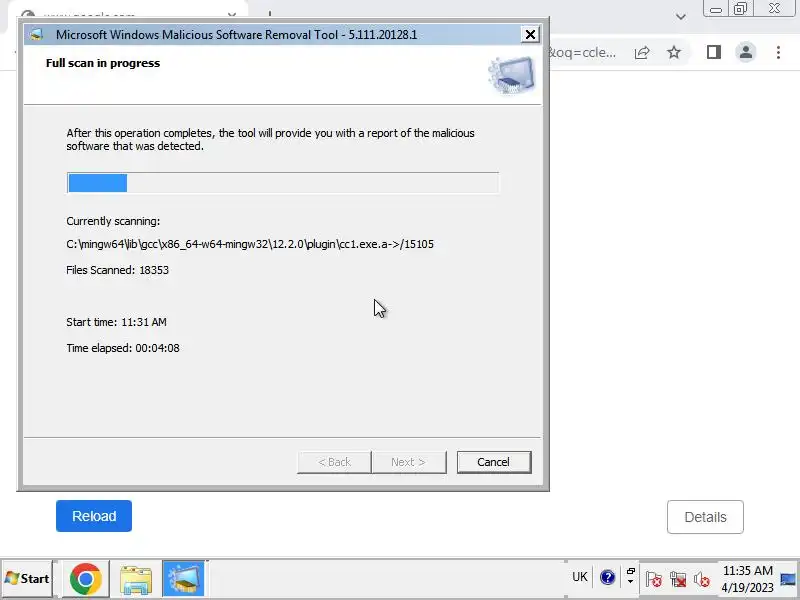Image resolution: width=800 pixels, height=600 pixels.
Task: Open the Chrome profile avatar
Action: point(745,52)
